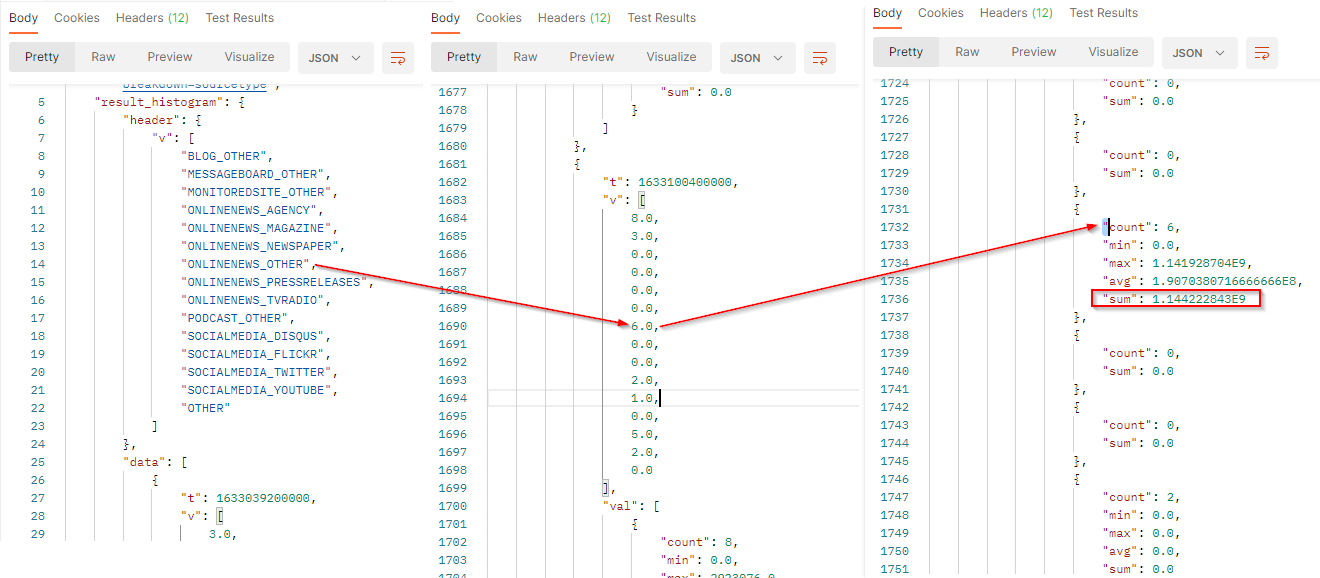Select Preview view in middle panel
This screenshot has width=1320, height=578.
click(x=592, y=57)
